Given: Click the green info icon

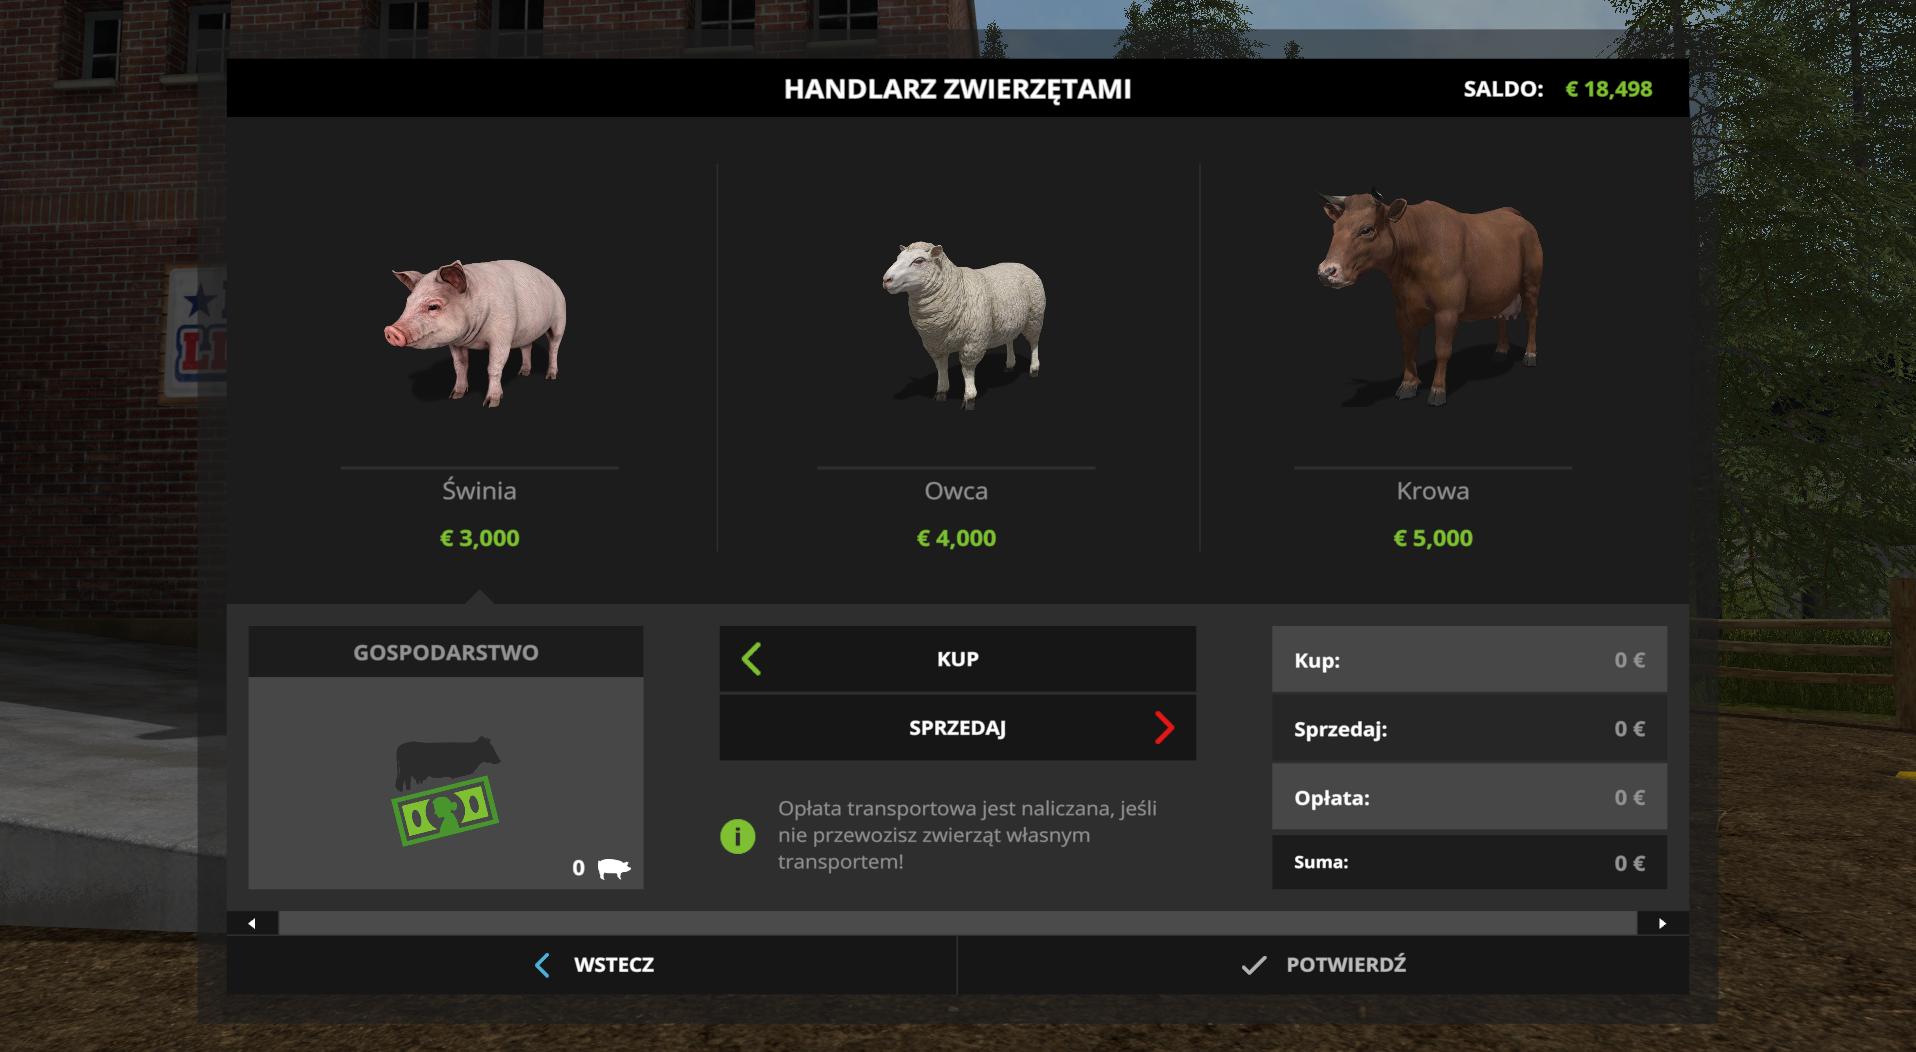Looking at the screenshot, I should [738, 836].
